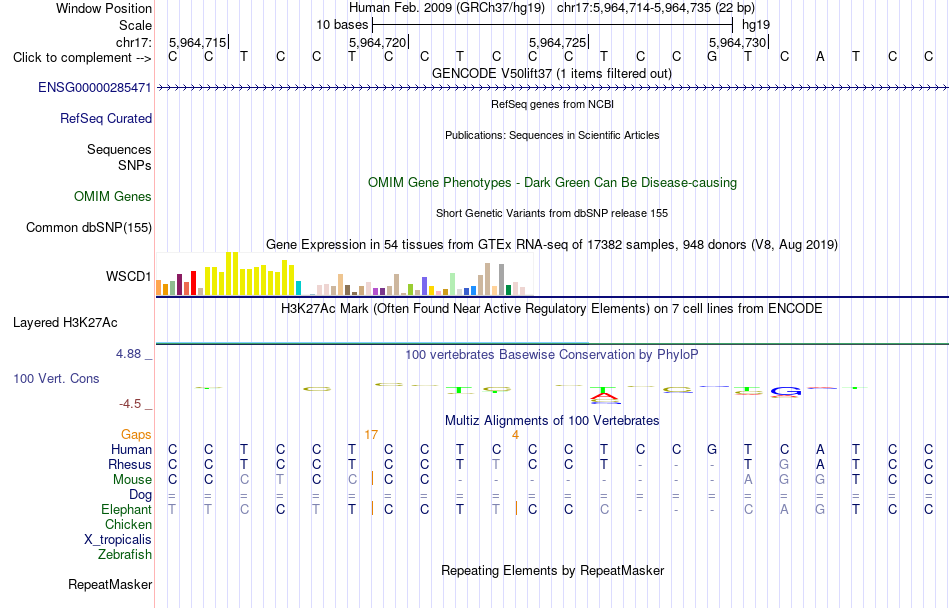This screenshot has width=950, height=608.
Task: Click the orange gap count 17
Action: 371,435
